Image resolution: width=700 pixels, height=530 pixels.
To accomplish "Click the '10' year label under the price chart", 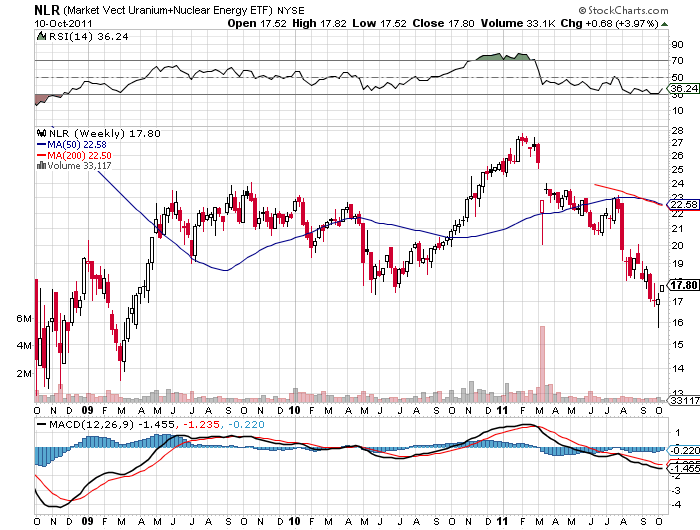I will [294, 410].
